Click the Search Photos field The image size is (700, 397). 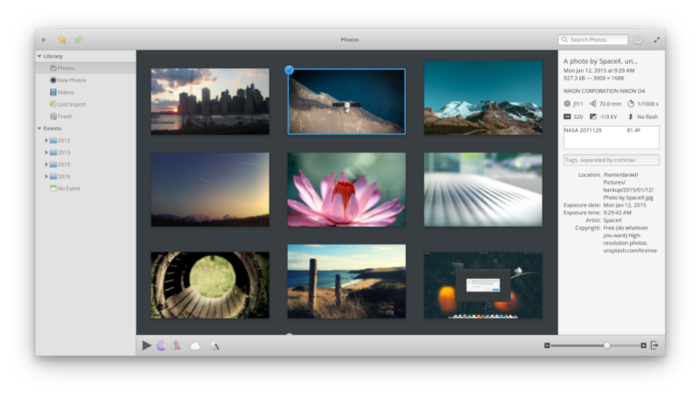pyautogui.click(x=593, y=39)
